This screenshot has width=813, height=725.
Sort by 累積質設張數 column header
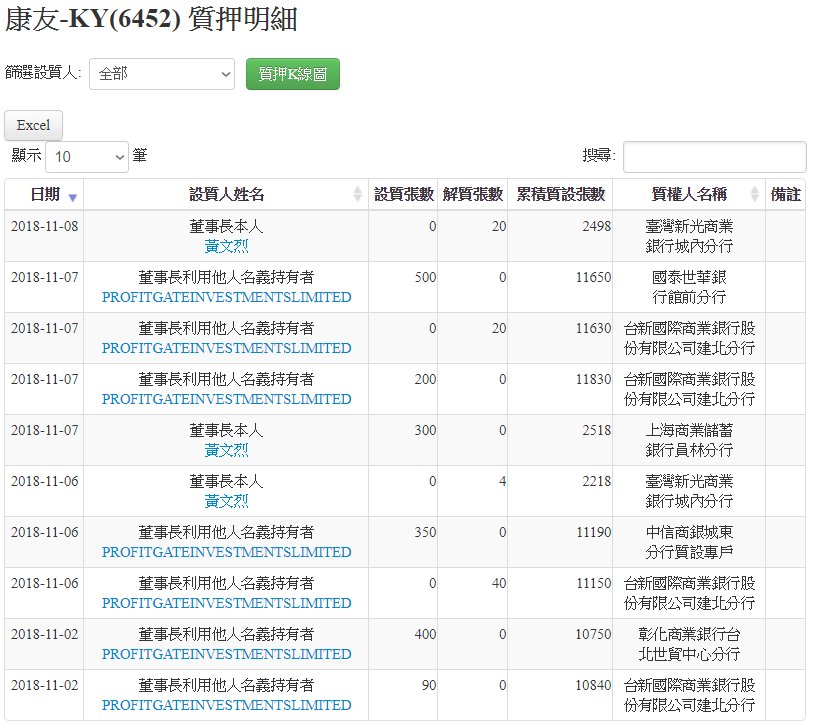point(560,195)
